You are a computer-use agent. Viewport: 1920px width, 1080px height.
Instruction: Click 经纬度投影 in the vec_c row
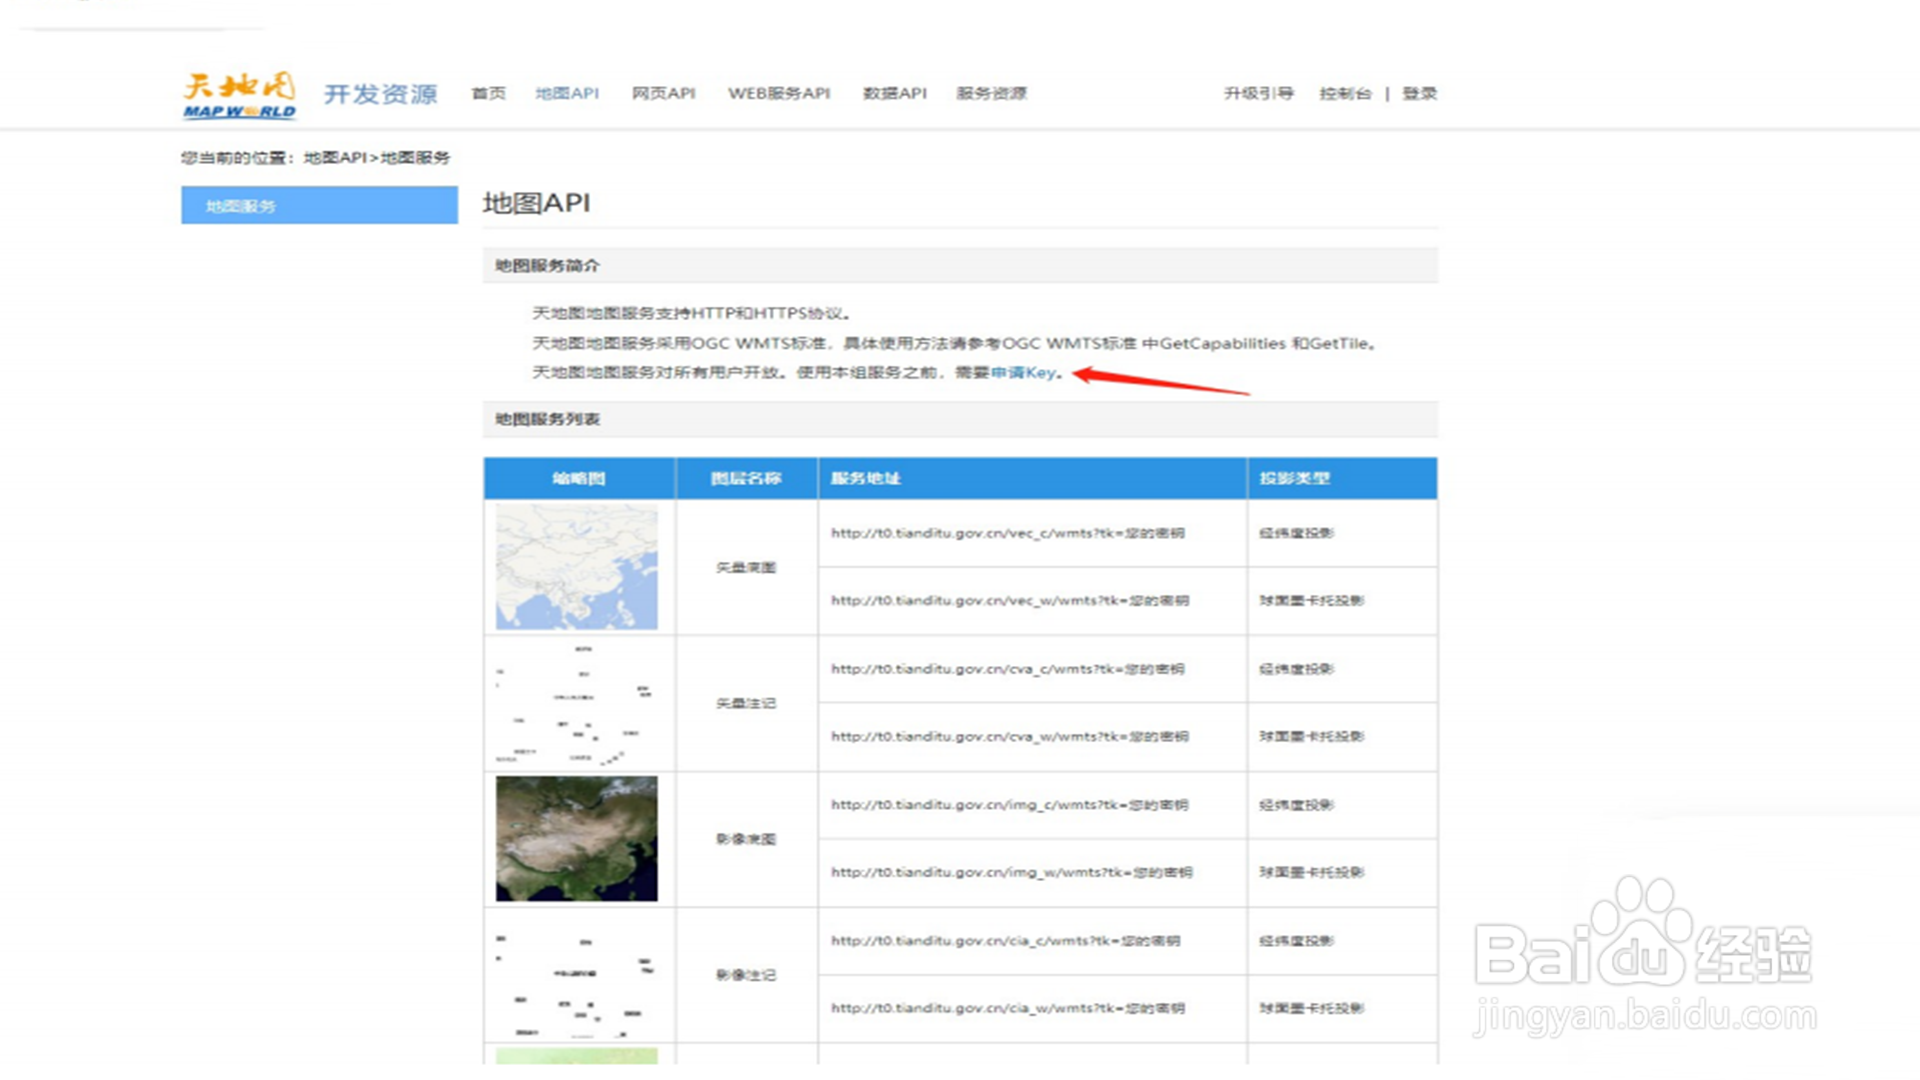pos(1297,533)
